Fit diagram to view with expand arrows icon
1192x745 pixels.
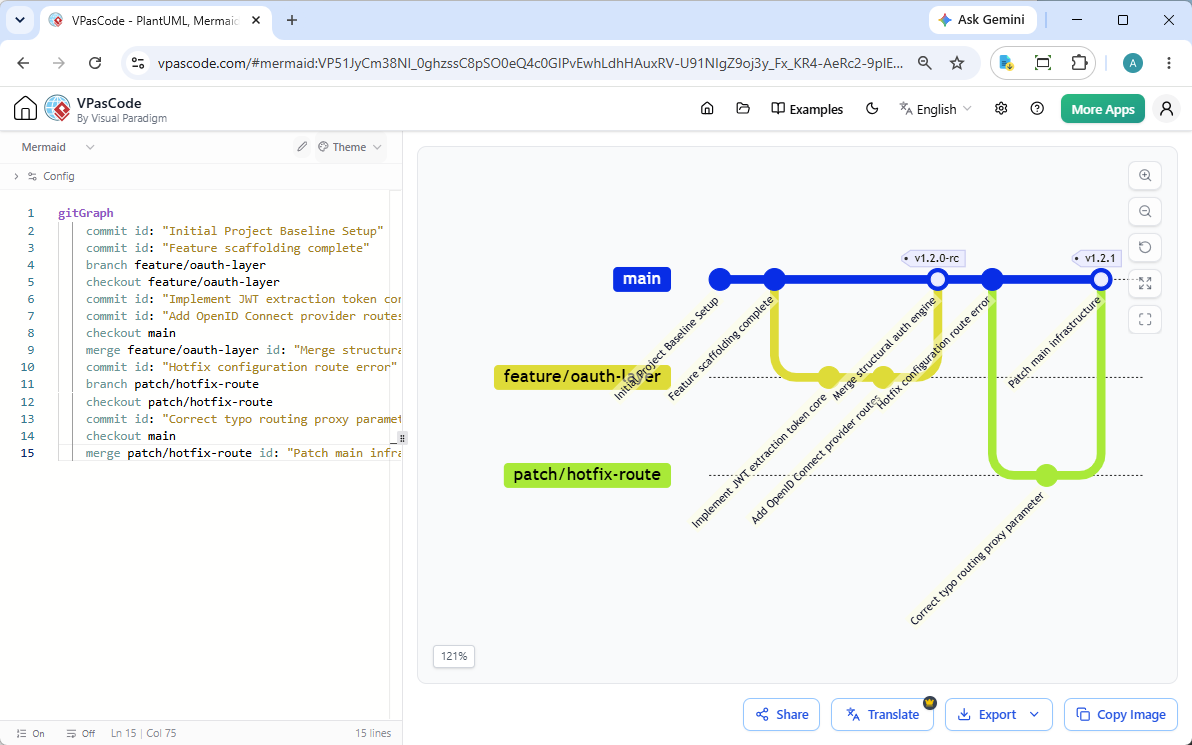1145,284
